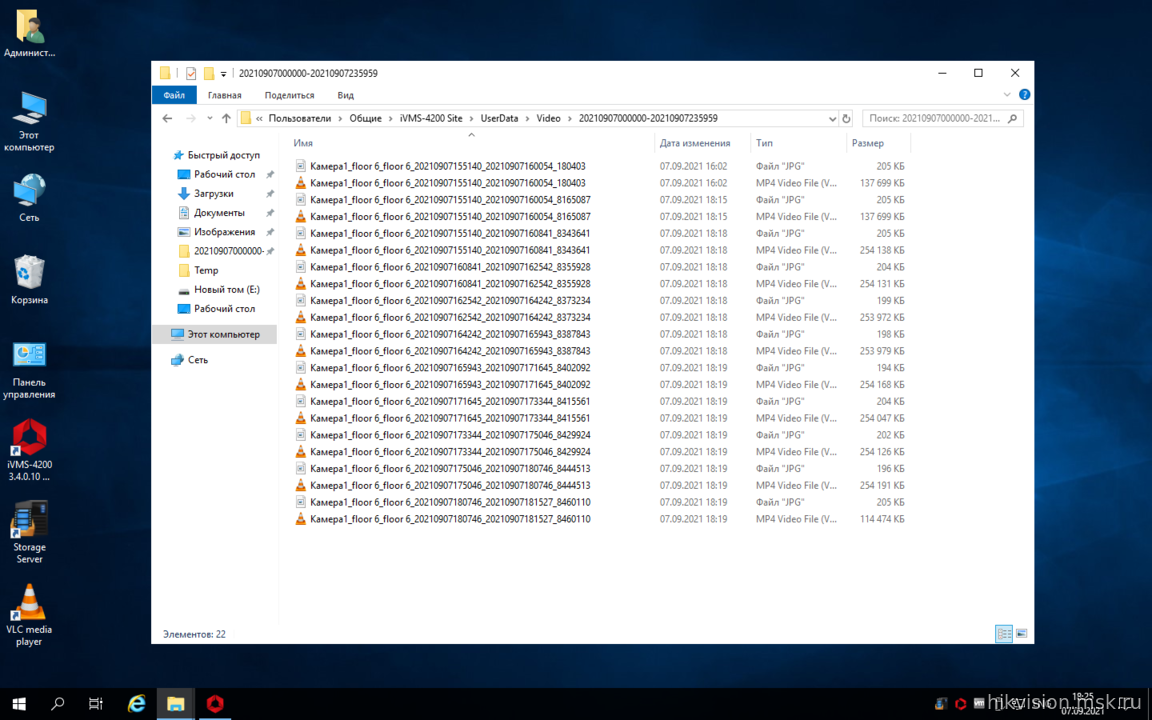Navigate to Общие in the address bar
The image size is (1152, 720).
pos(366,118)
